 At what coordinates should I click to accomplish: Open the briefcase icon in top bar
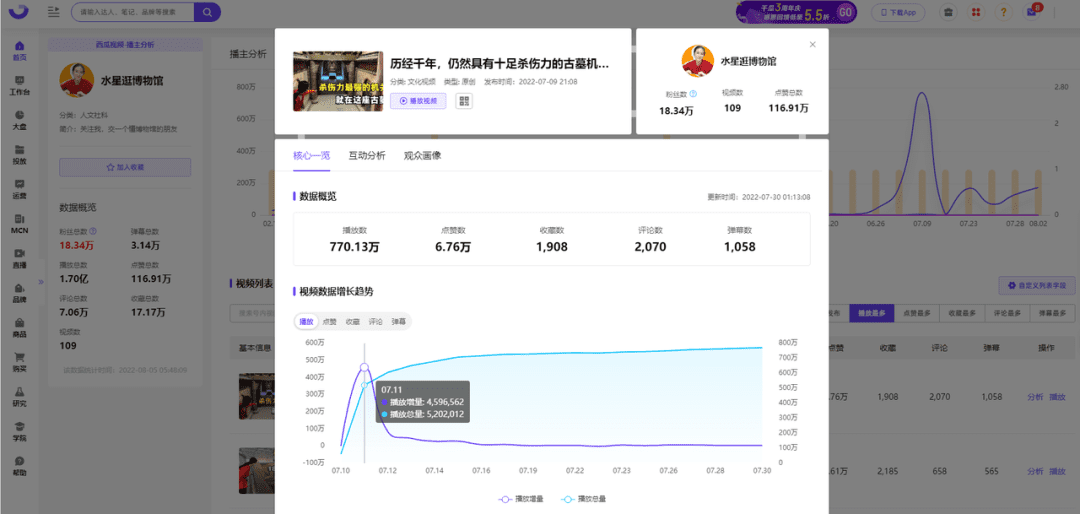click(x=948, y=12)
